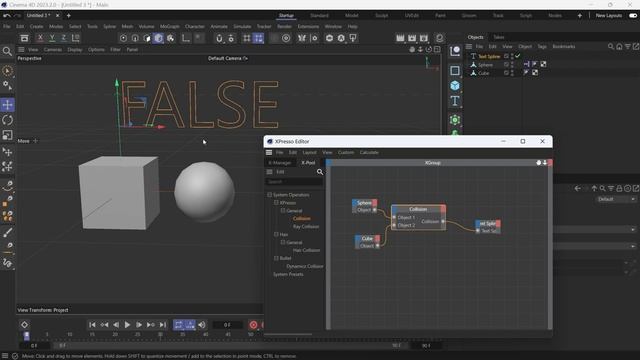Select Ray Collision operator in X-Pool
640x360 pixels.
click(306, 227)
